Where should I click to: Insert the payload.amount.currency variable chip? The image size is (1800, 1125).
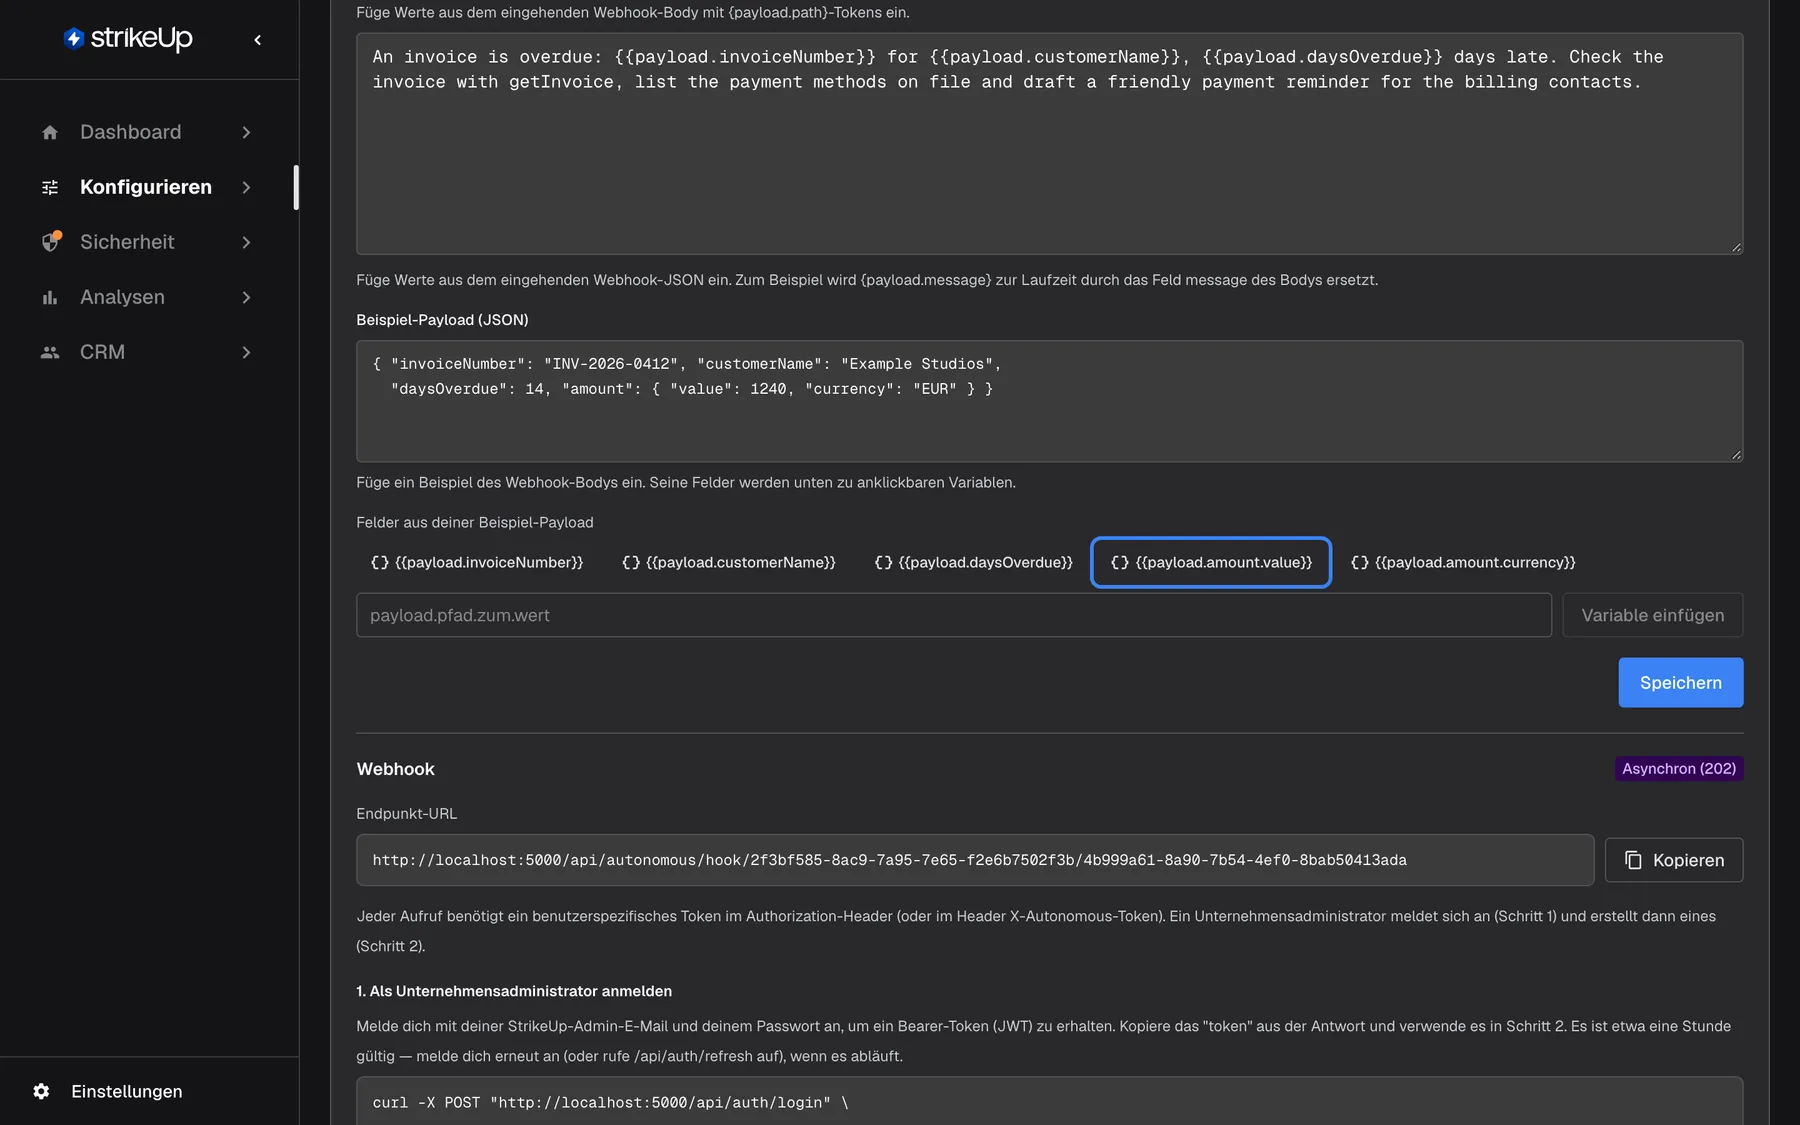(x=1463, y=562)
